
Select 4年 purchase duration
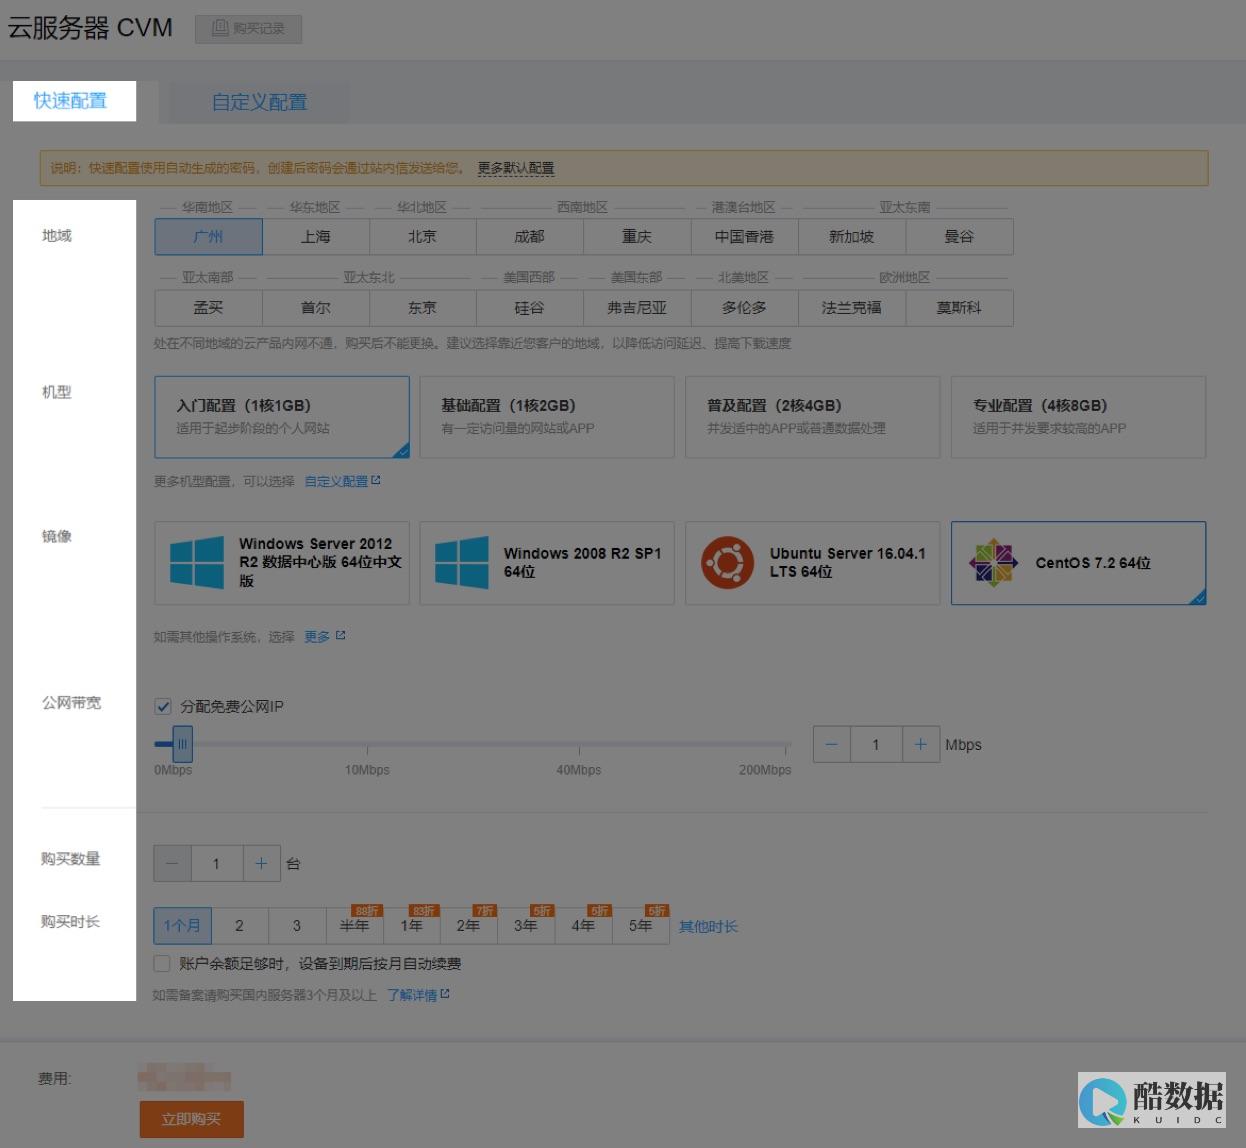click(584, 926)
